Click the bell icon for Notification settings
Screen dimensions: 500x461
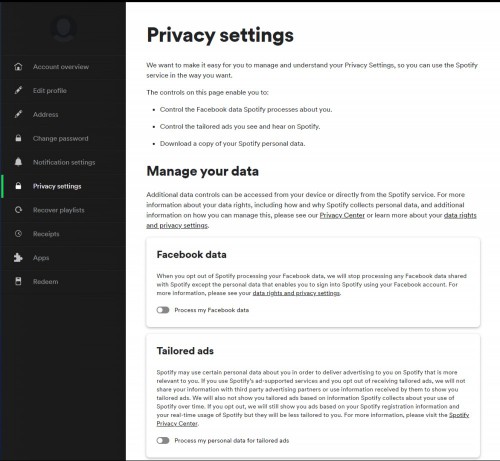[x=18, y=162]
